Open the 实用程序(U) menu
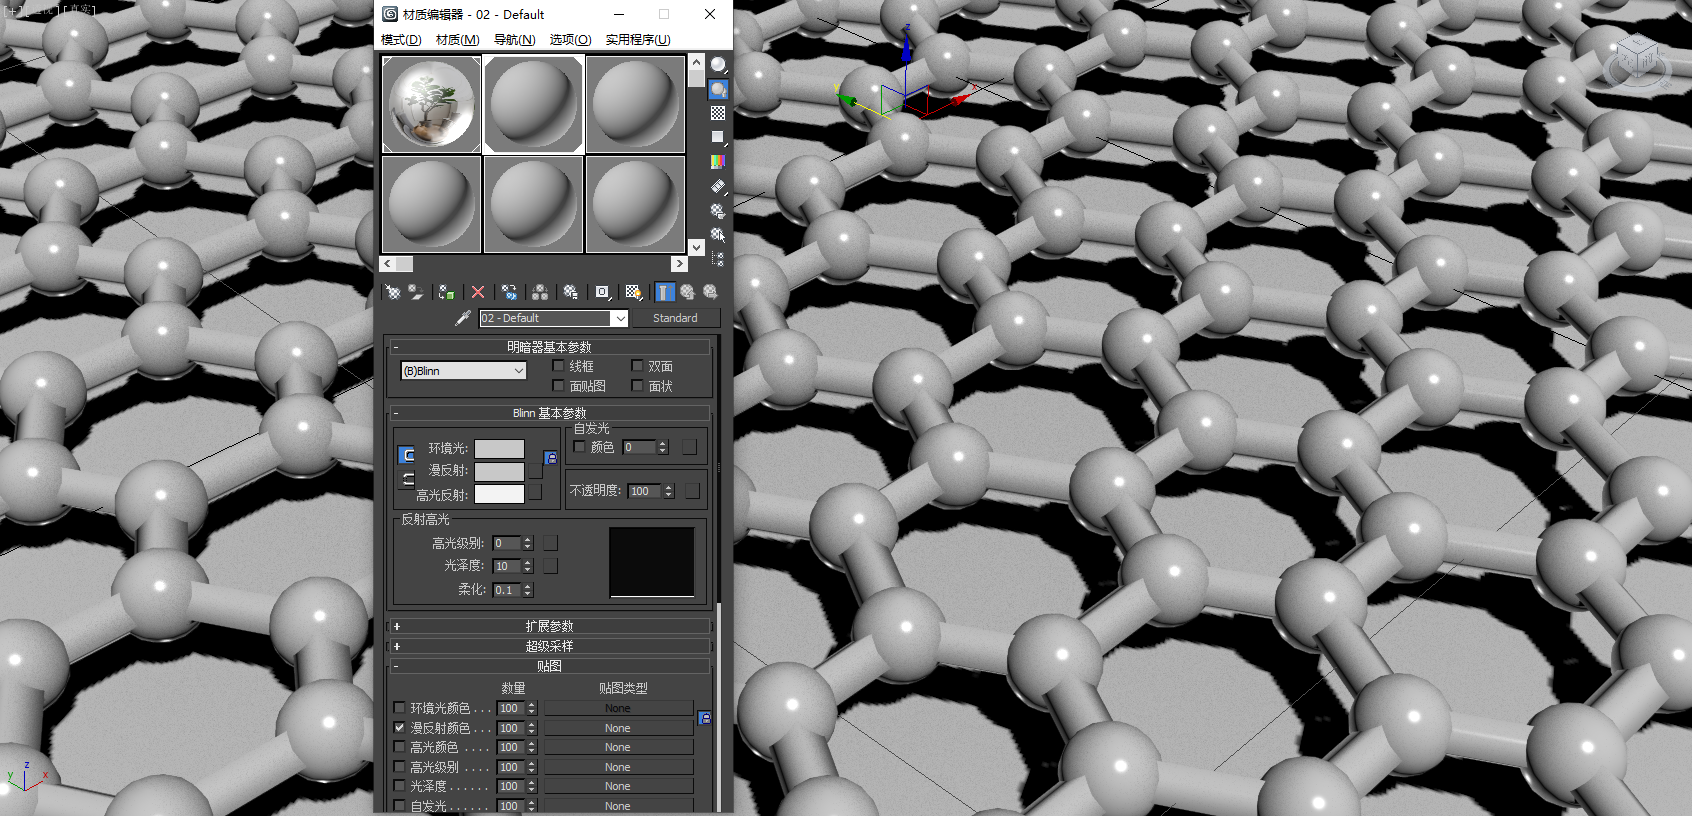 (x=638, y=40)
